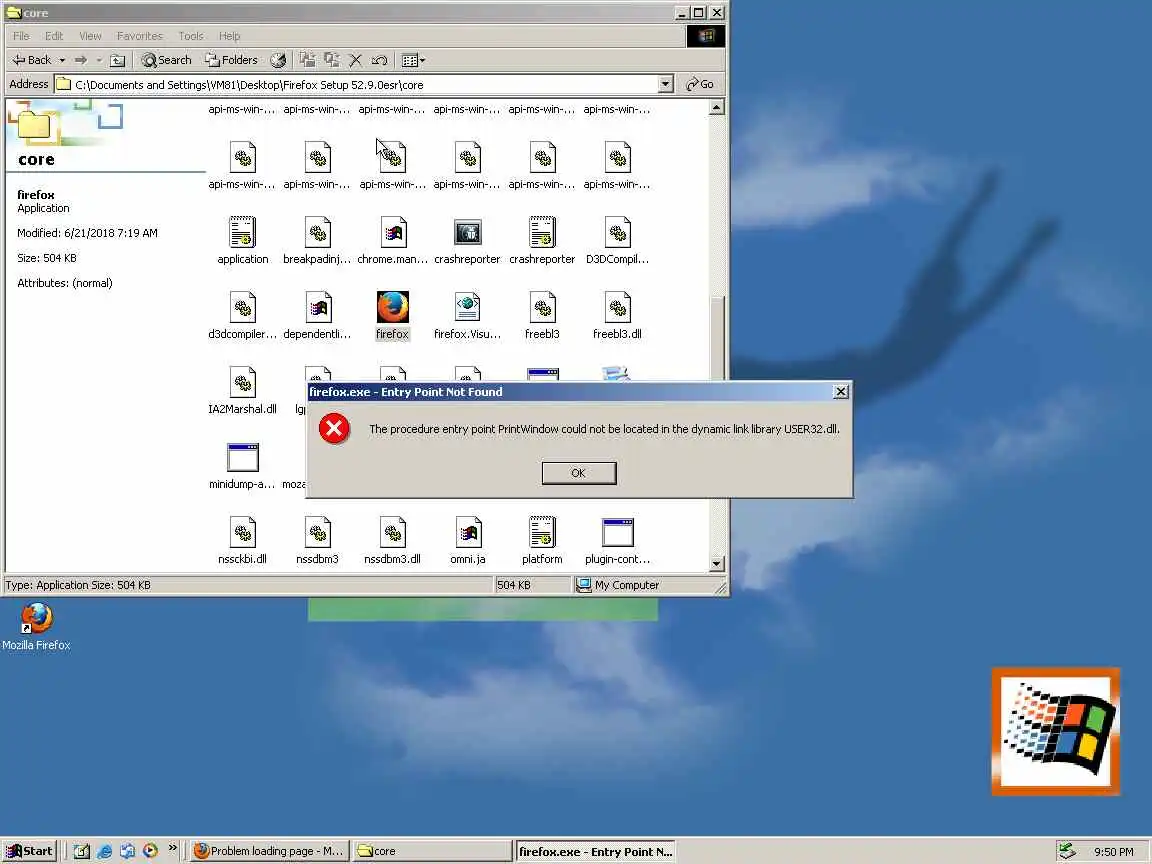Click the Mozilla Firefox desktop shortcut

pyautogui.click(x=36, y=627)
